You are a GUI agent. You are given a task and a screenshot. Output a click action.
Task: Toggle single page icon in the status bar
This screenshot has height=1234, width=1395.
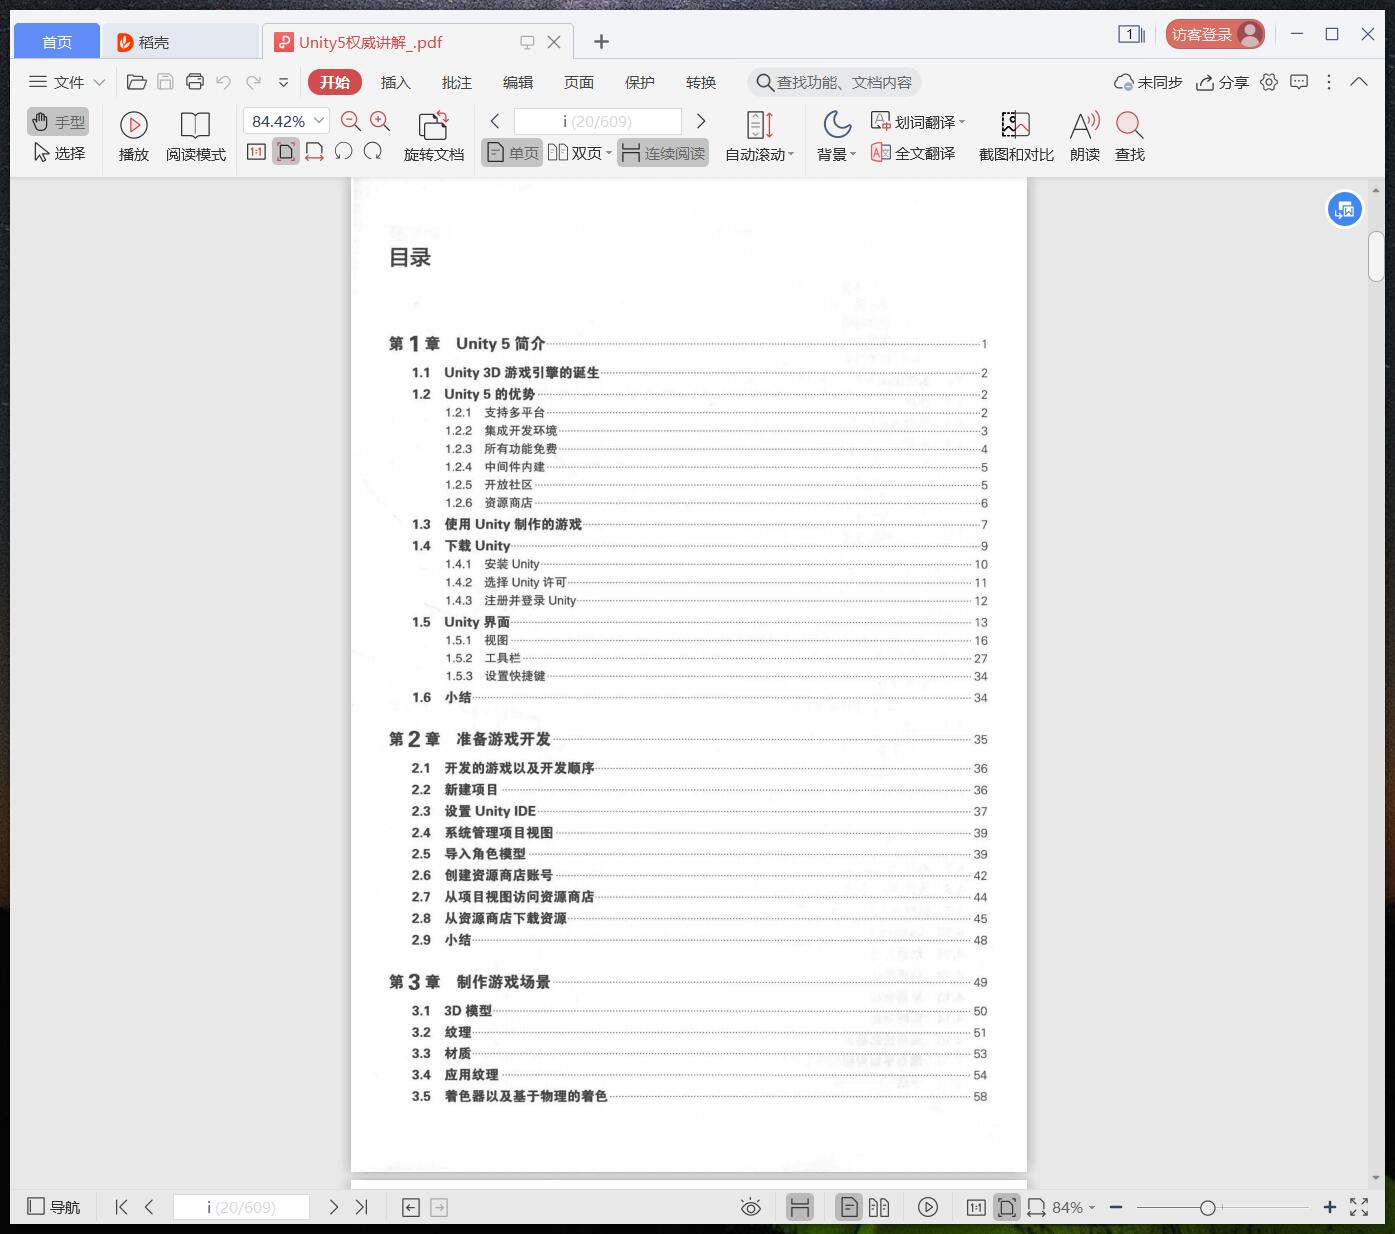(x=848, y=1207)
